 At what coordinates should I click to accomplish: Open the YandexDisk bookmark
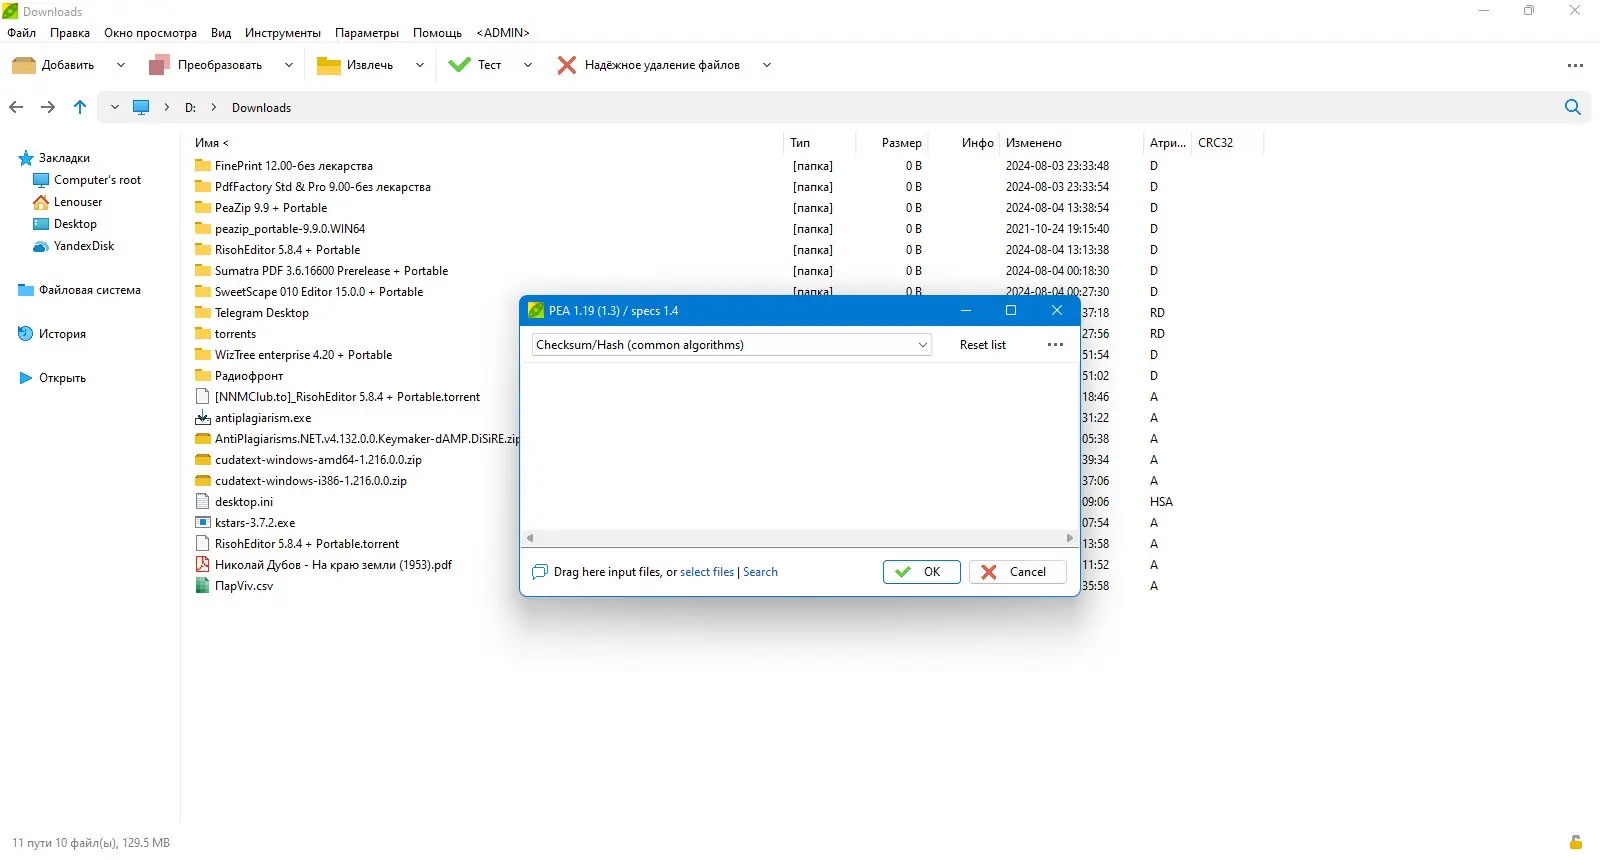click(x=83, y=246)
